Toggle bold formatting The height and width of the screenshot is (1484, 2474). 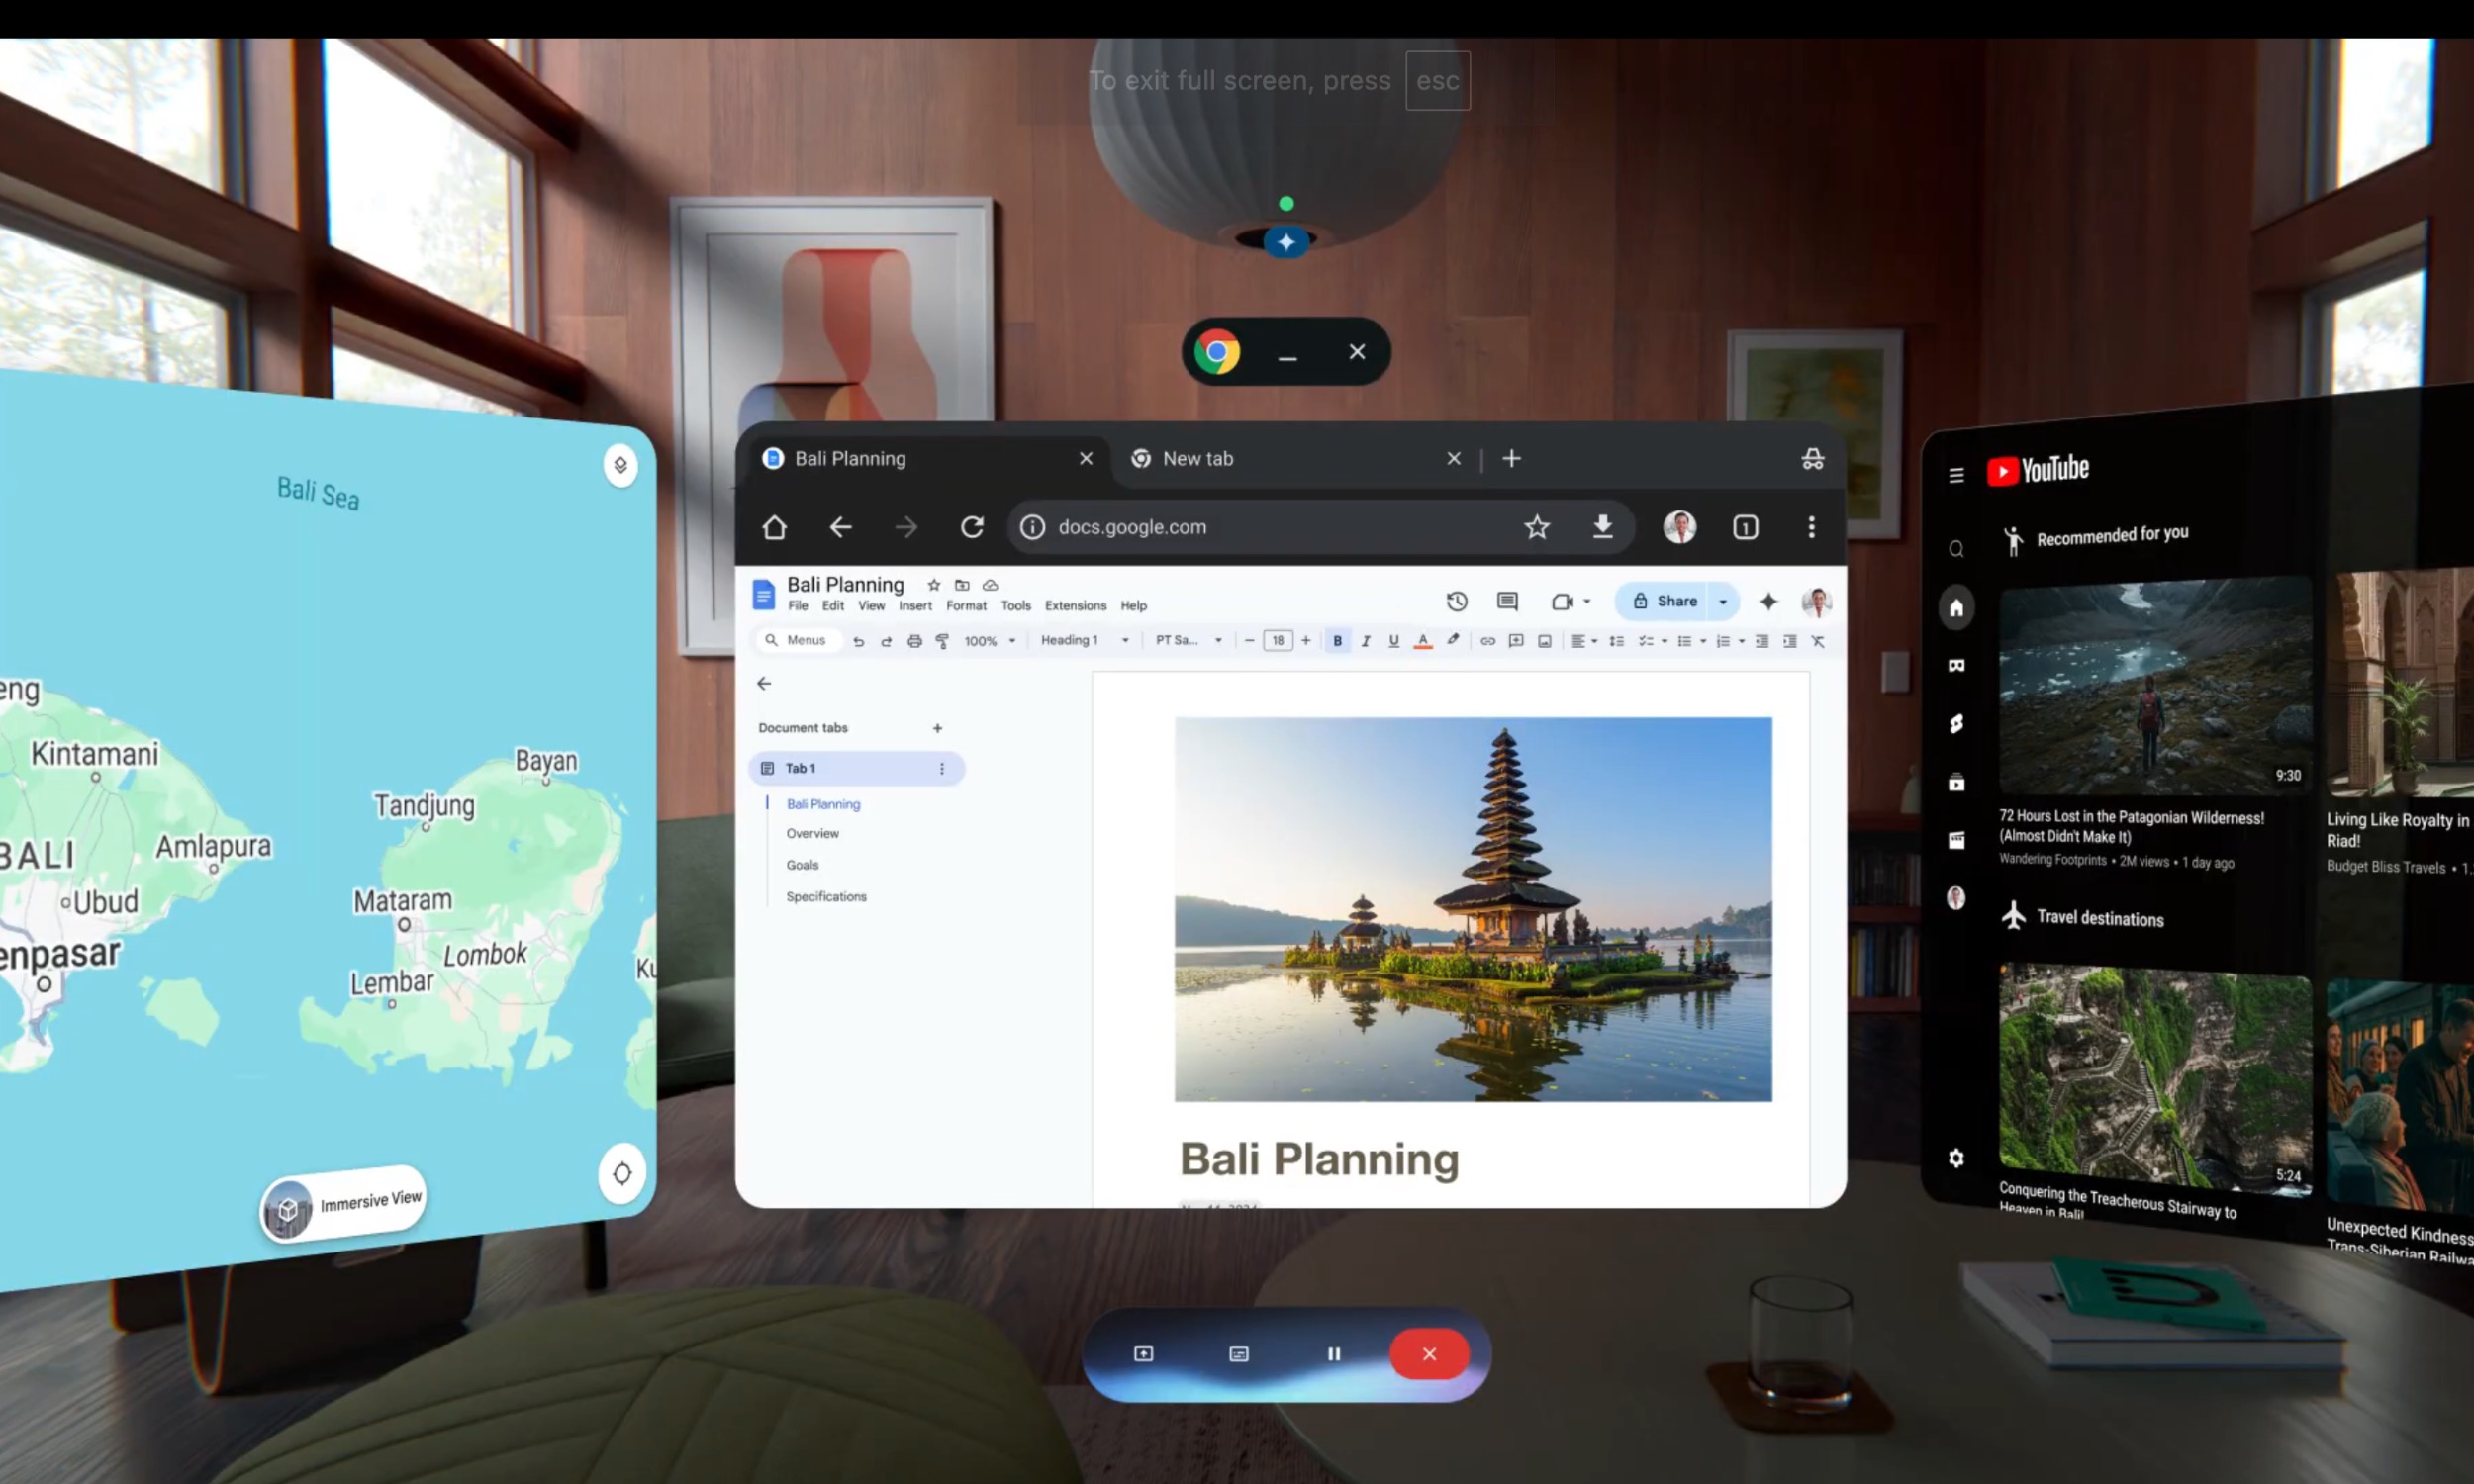point(1337,641)
